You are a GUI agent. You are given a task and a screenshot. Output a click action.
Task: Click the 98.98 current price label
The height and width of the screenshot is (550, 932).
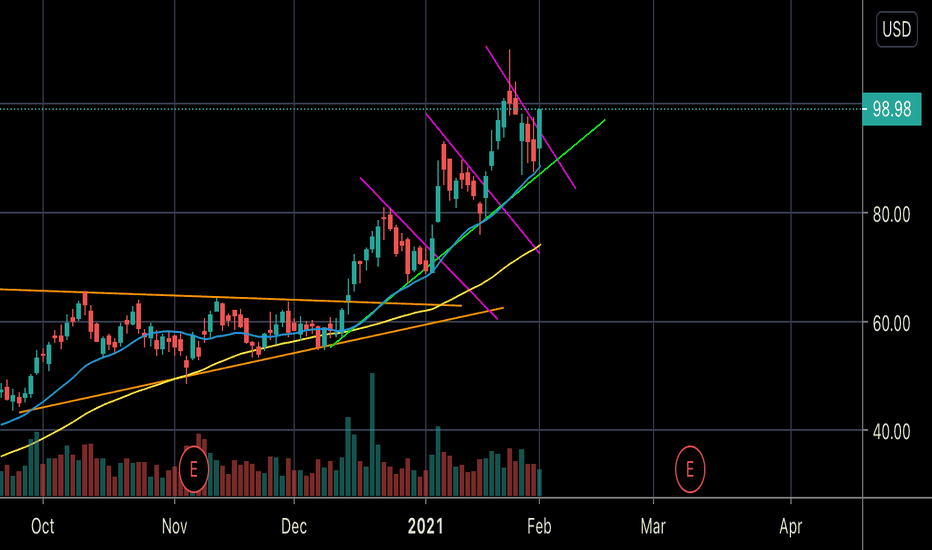click(x=892, y=109)
